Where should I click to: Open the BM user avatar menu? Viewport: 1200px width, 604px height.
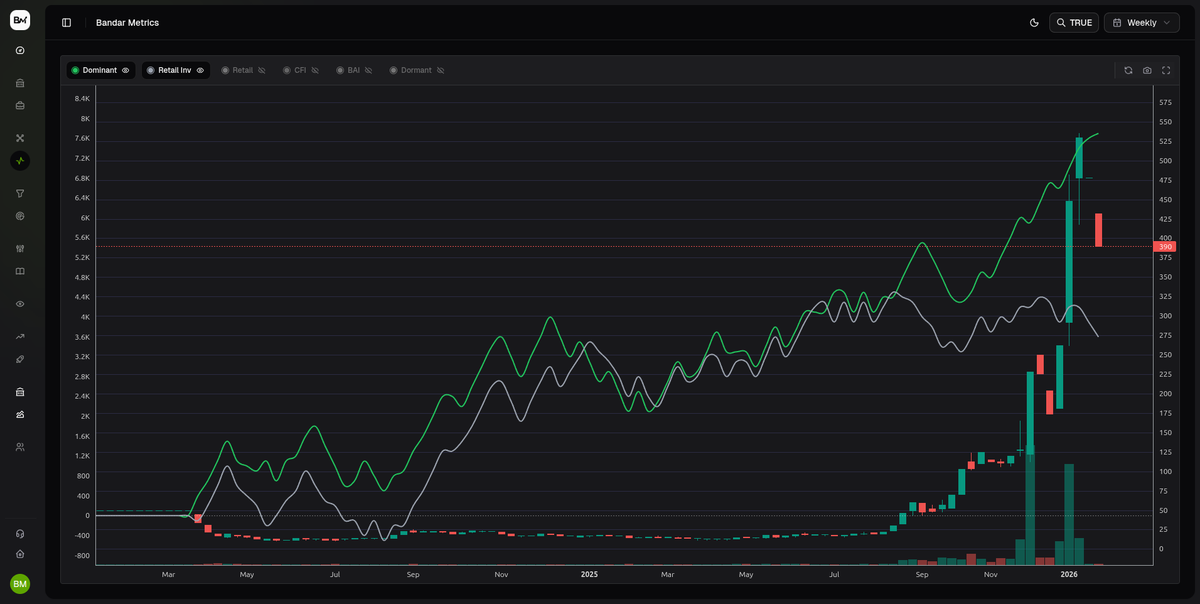20,584
